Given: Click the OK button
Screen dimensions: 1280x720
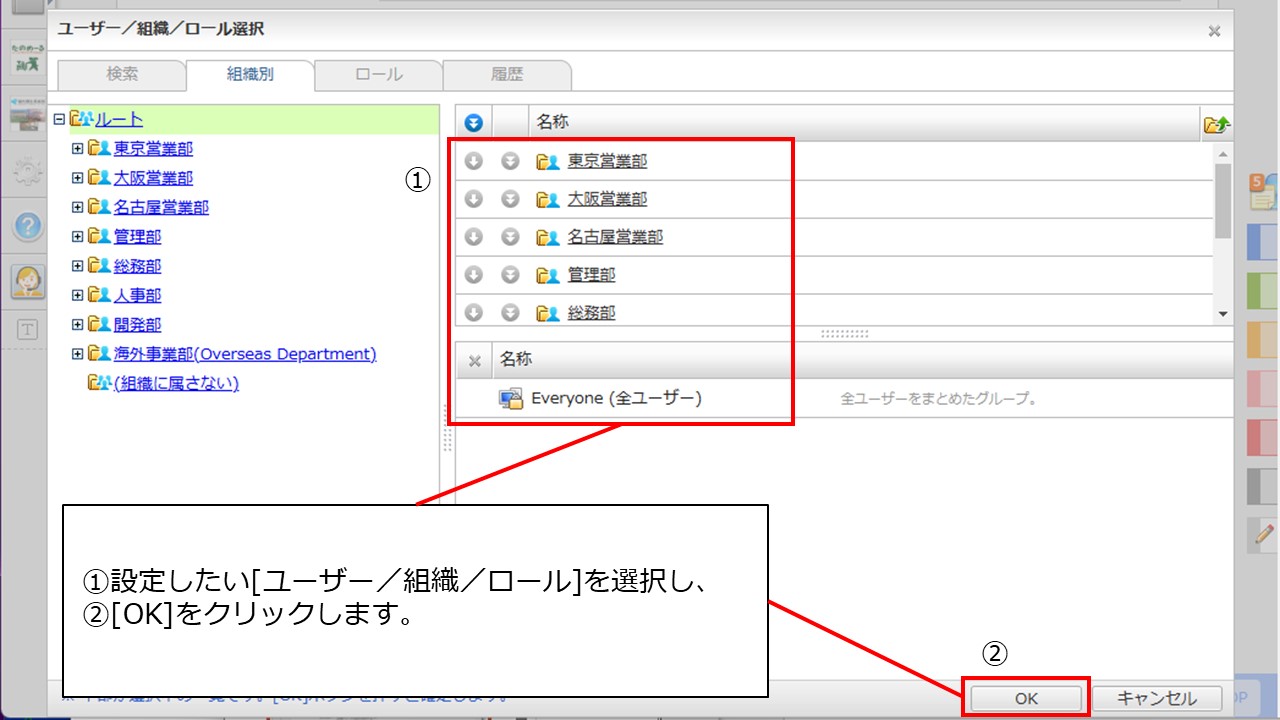Looking at the screenshot, I should (1026, 698).
